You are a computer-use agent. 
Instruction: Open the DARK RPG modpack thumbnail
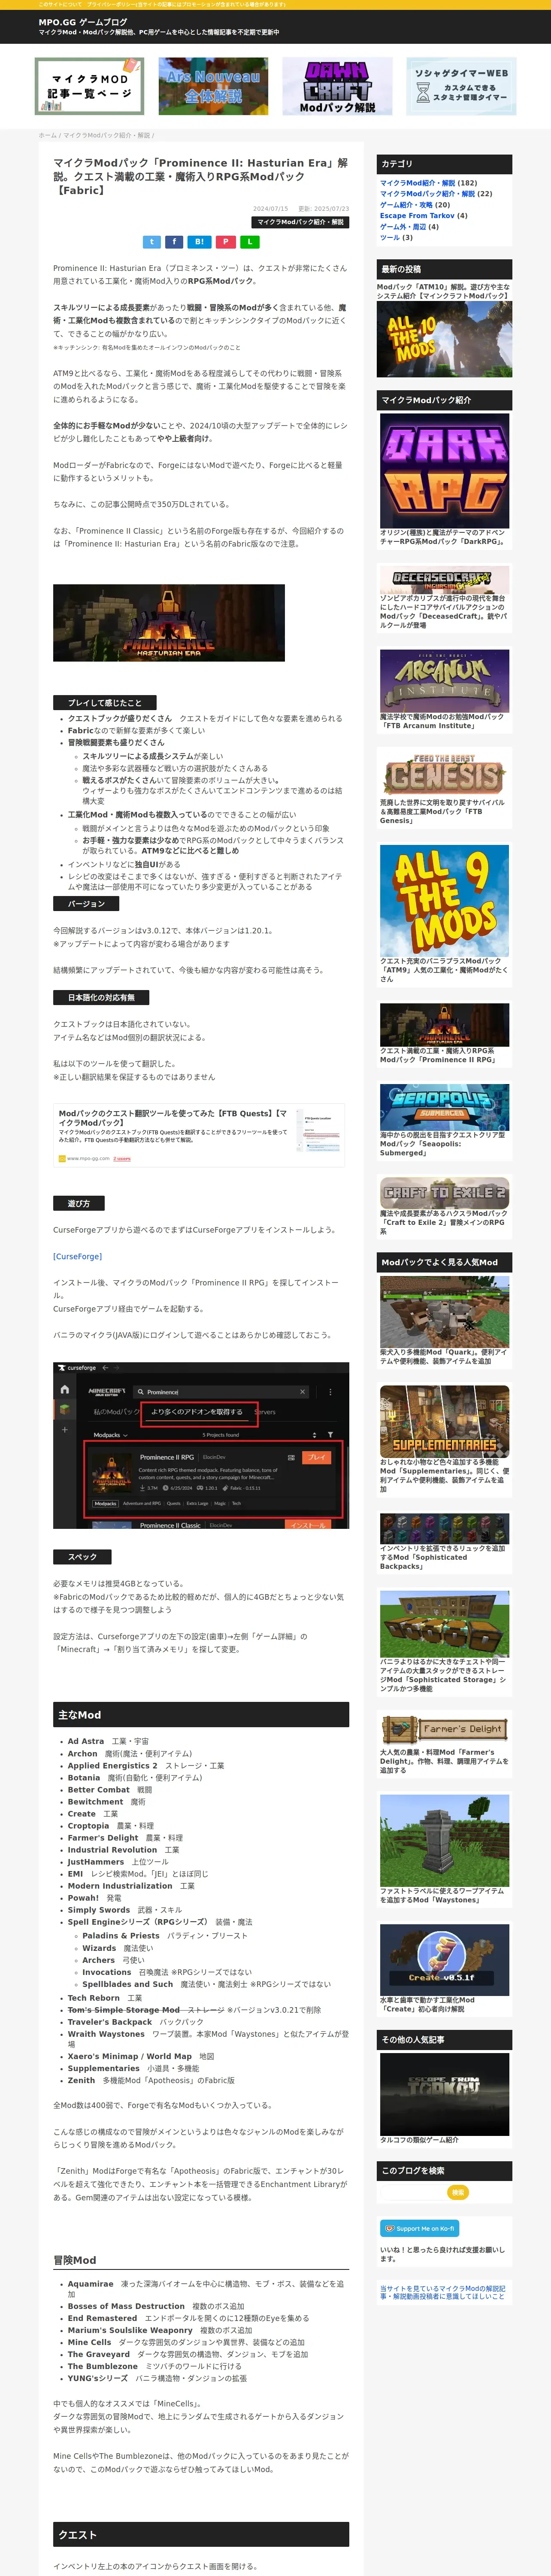coord(445,471)
